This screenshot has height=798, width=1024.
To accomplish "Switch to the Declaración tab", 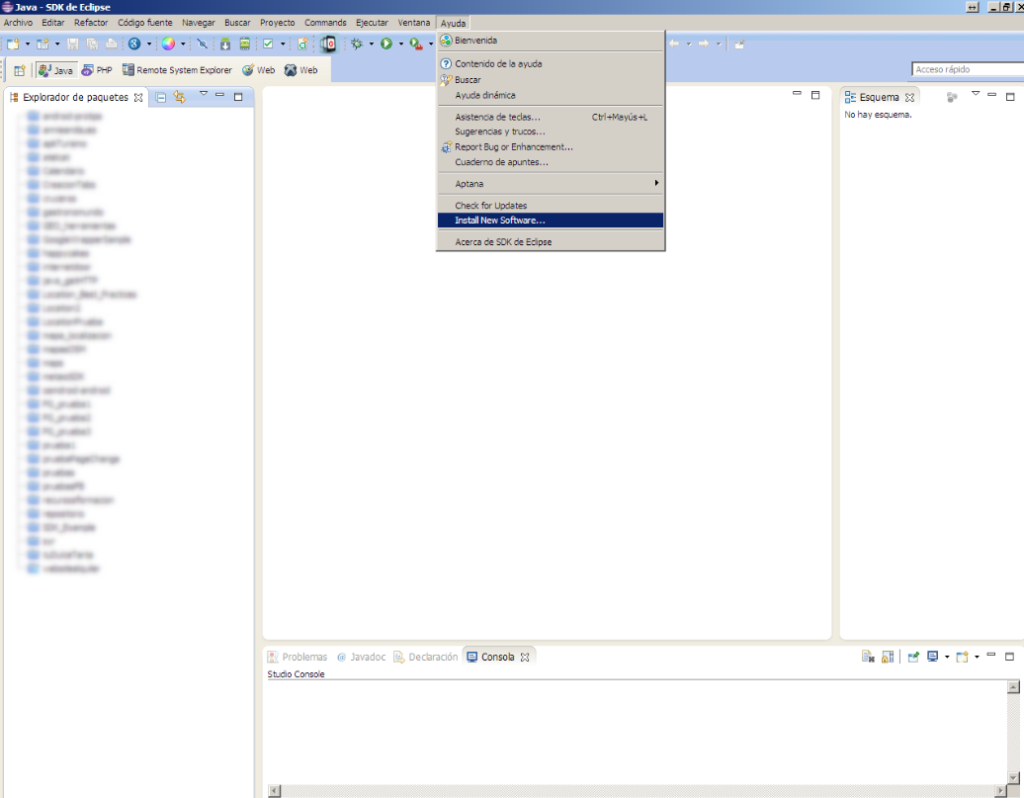I will 426,657.
